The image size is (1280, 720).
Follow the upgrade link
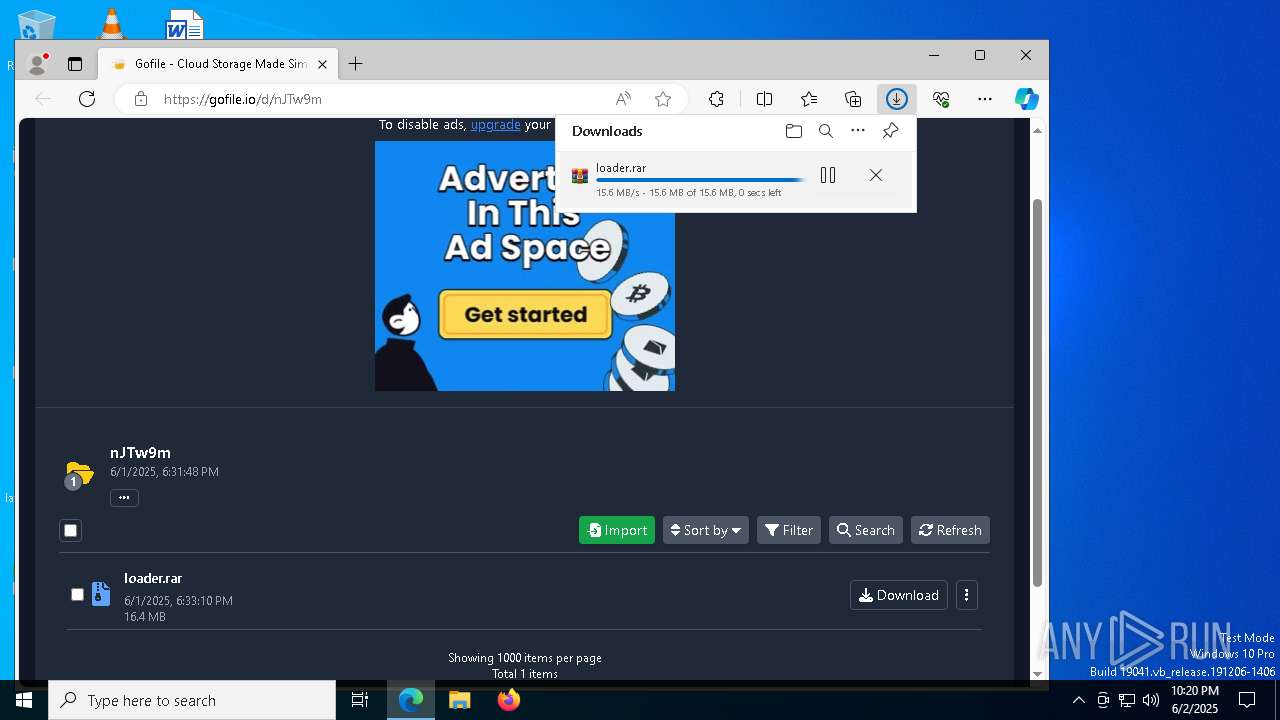(495, 125)
